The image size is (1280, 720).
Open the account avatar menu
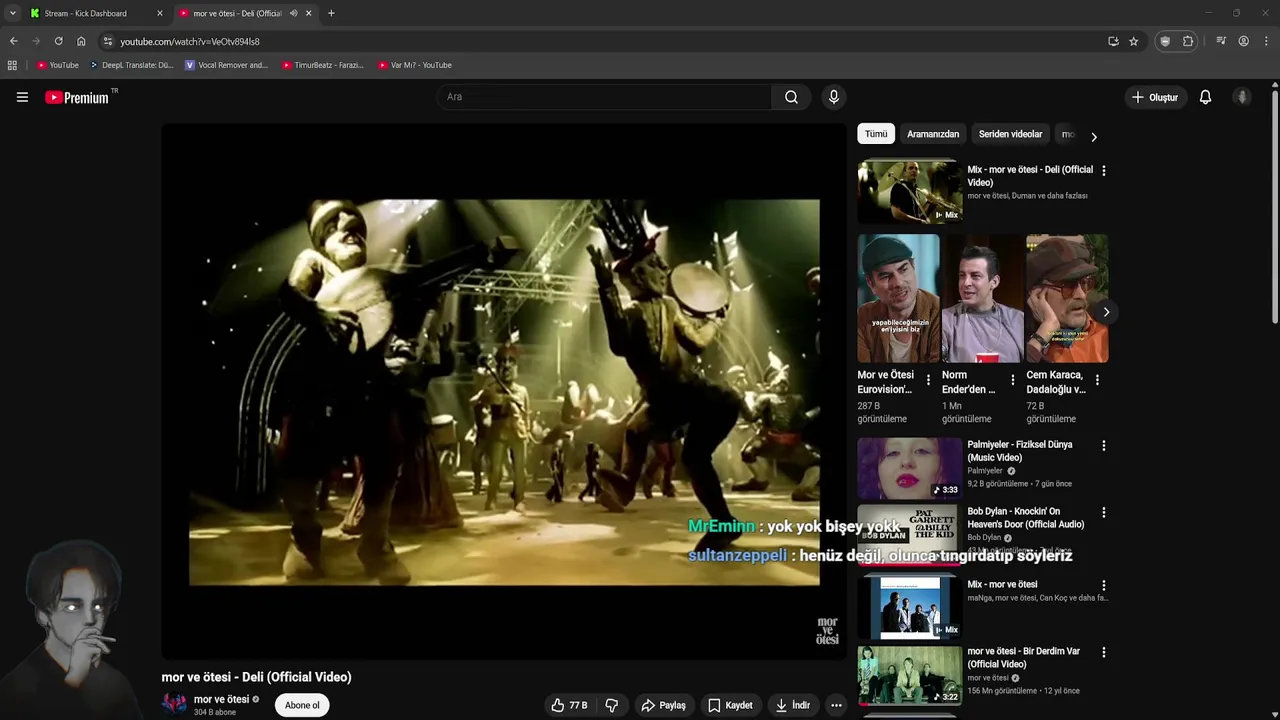[1242, 97]
